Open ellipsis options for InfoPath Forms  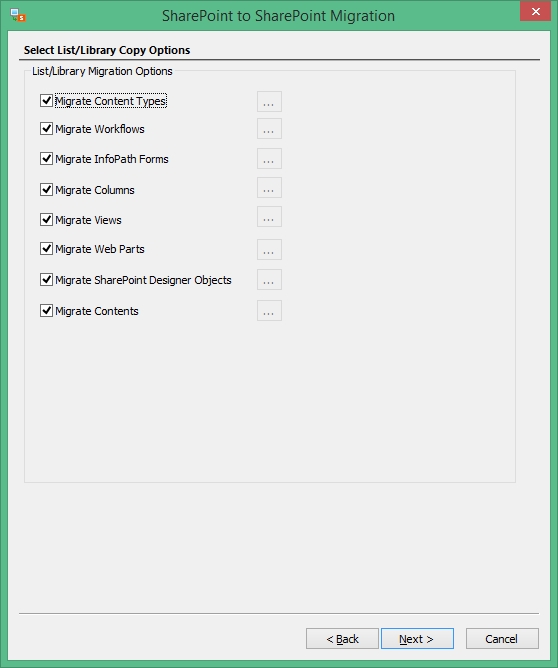point(269,159)
